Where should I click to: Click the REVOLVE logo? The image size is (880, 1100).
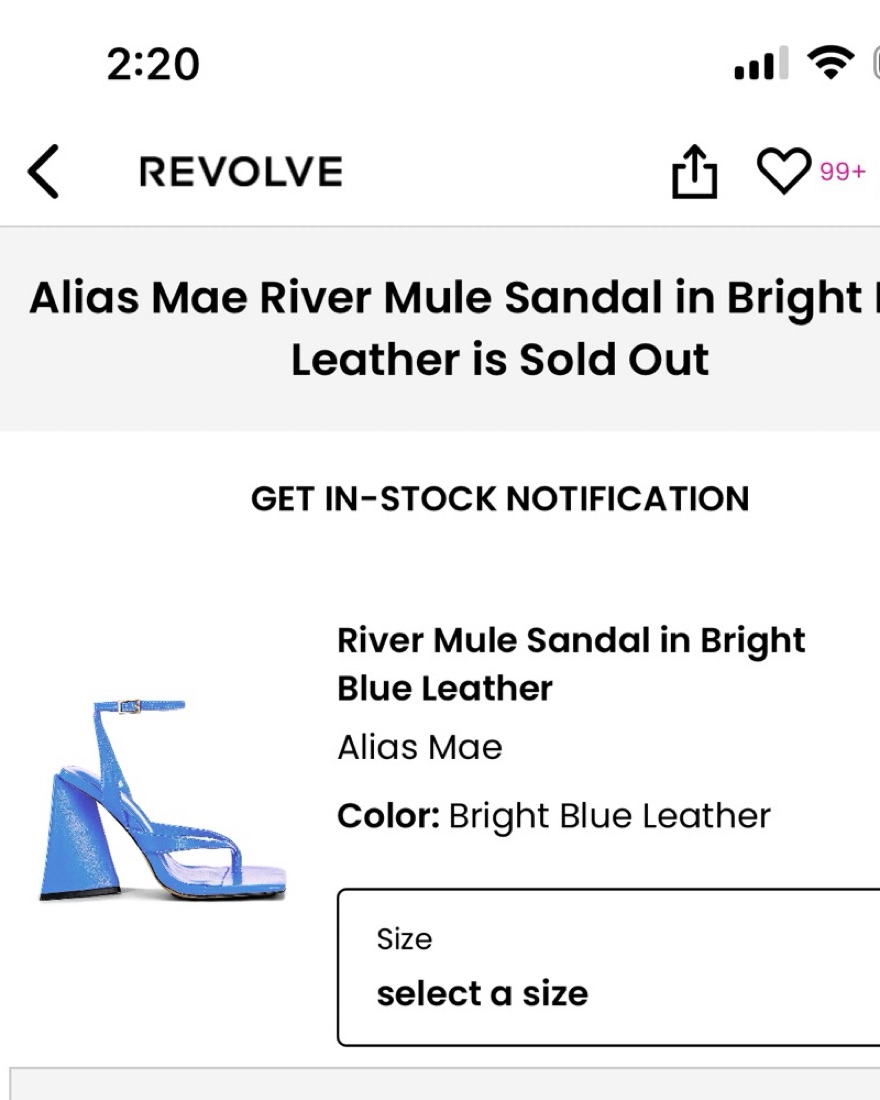point(241,172)
